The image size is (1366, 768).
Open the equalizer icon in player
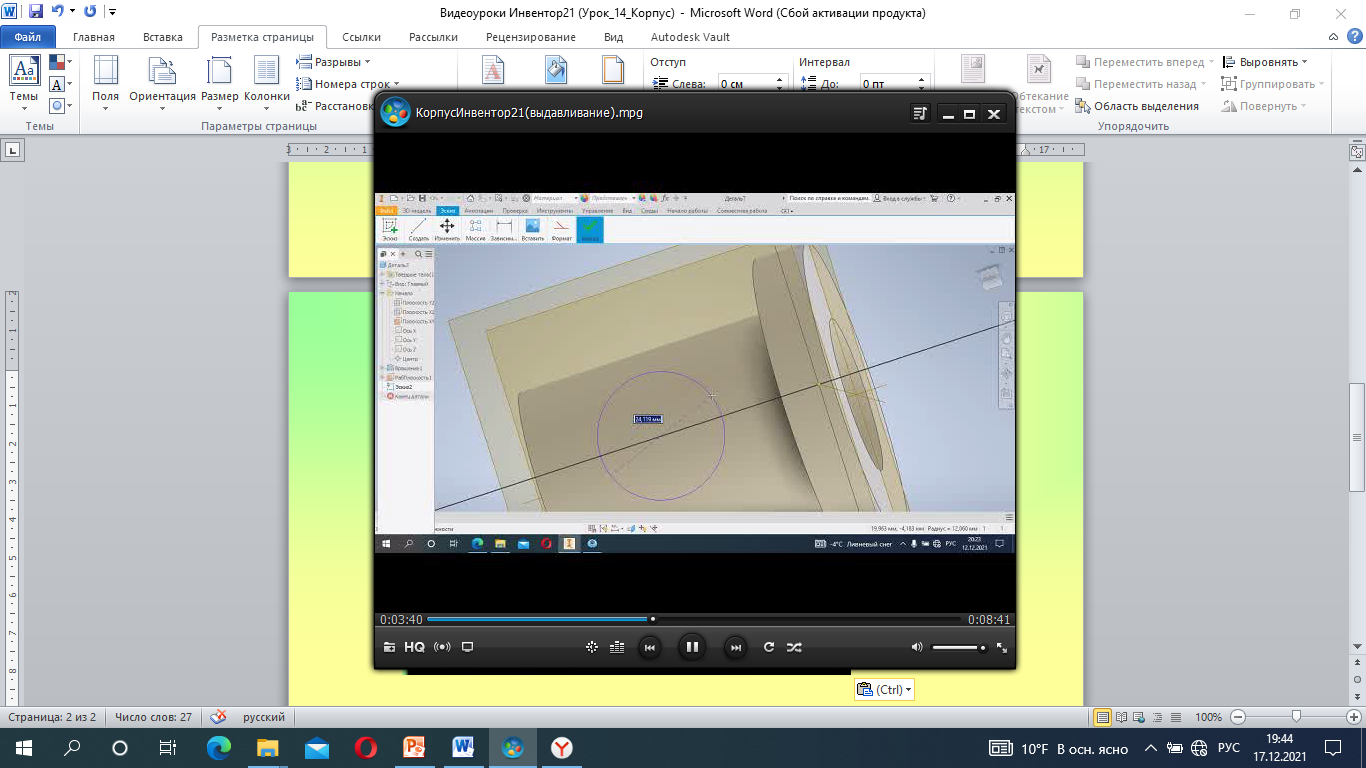click(x=617, y=647)
